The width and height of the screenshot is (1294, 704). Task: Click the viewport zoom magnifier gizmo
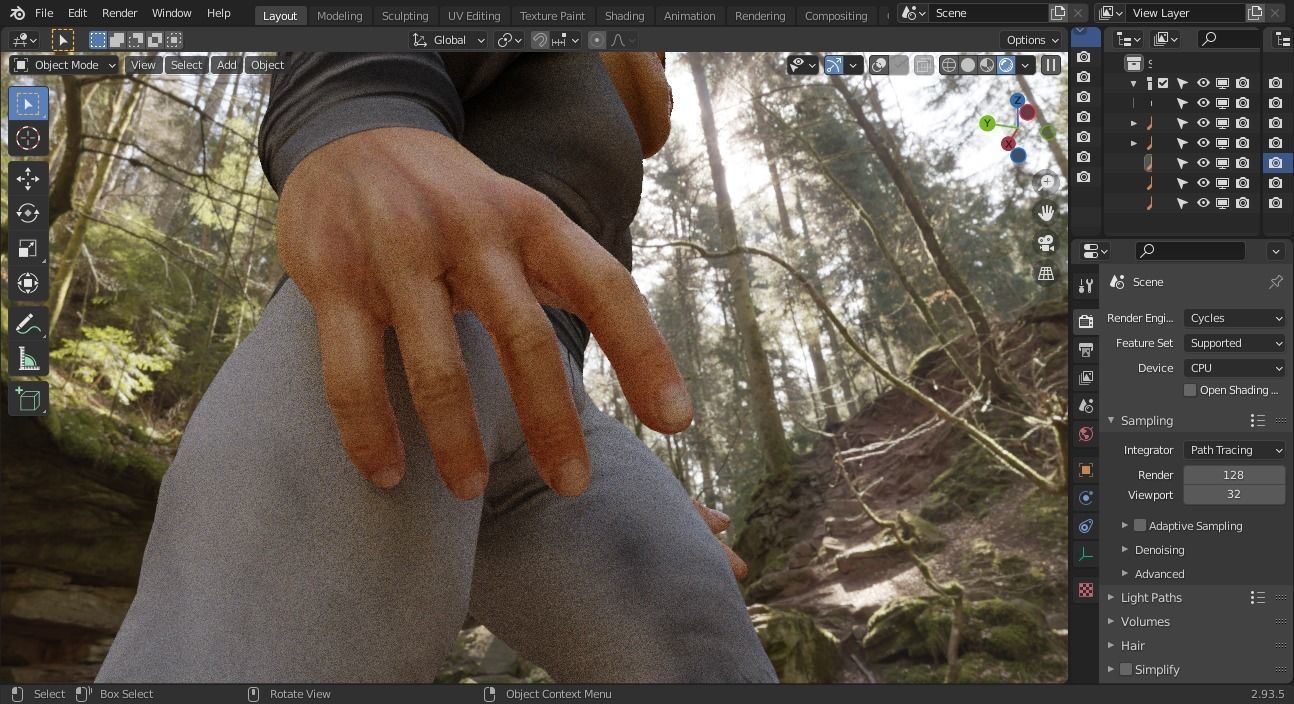coord(1046,182)
